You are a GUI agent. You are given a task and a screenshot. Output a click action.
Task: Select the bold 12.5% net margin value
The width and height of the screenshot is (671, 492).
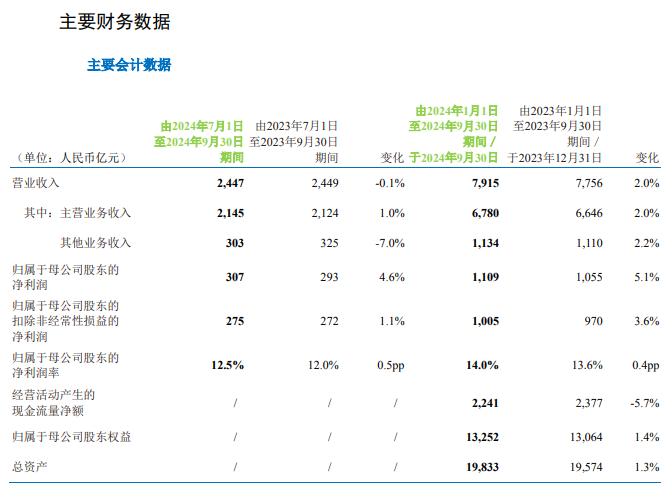pos(227,366)
